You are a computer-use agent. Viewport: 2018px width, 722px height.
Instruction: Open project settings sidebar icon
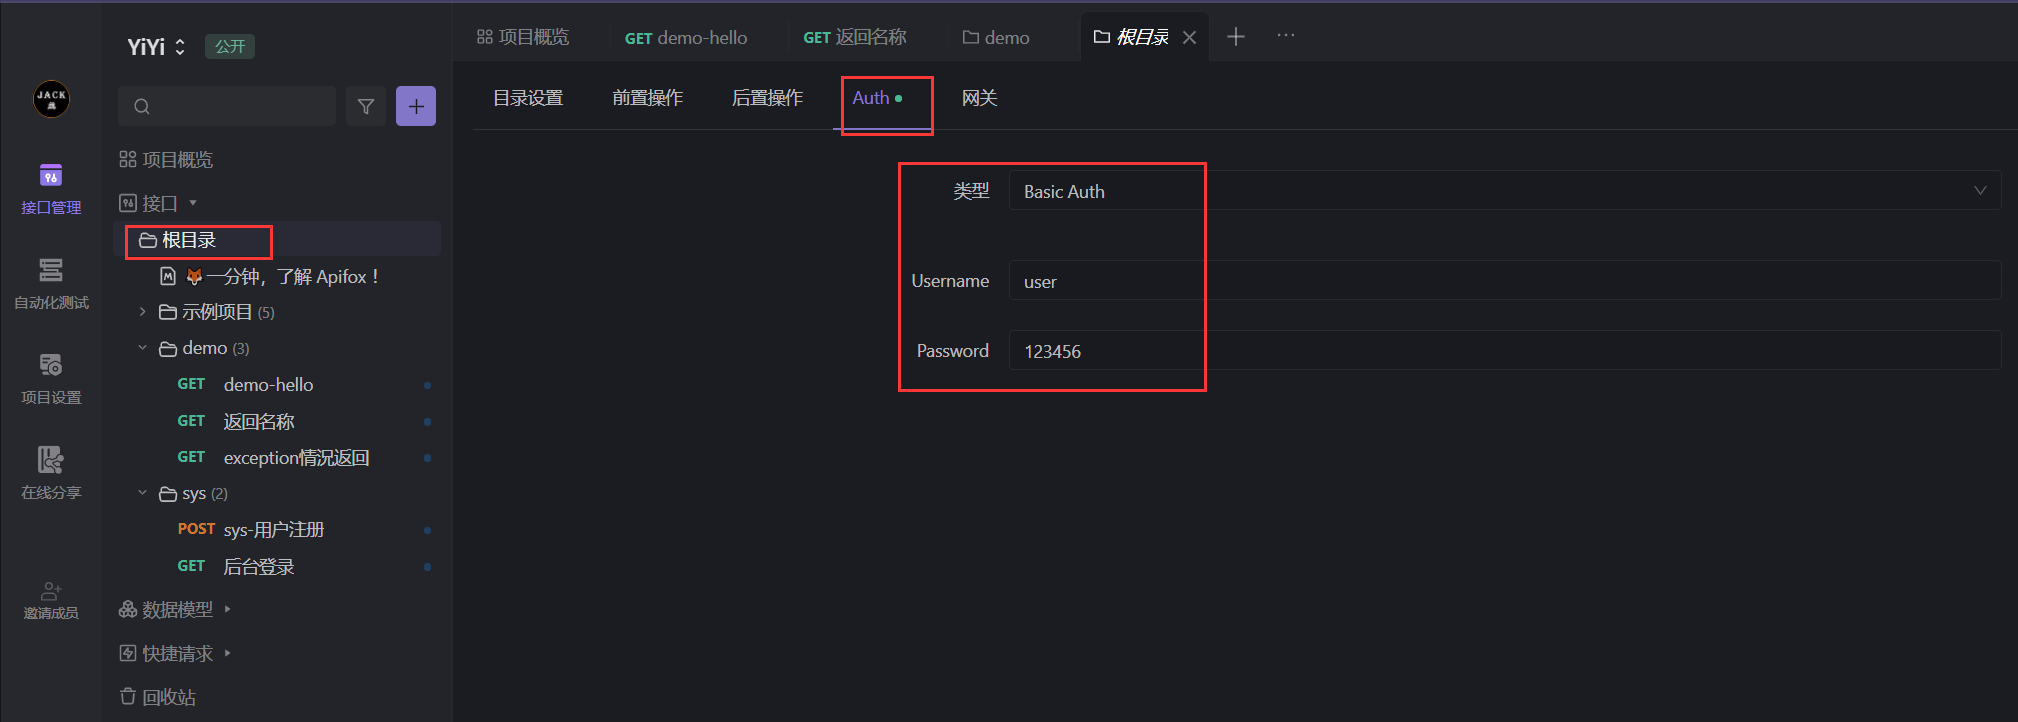tap(51, 377)
